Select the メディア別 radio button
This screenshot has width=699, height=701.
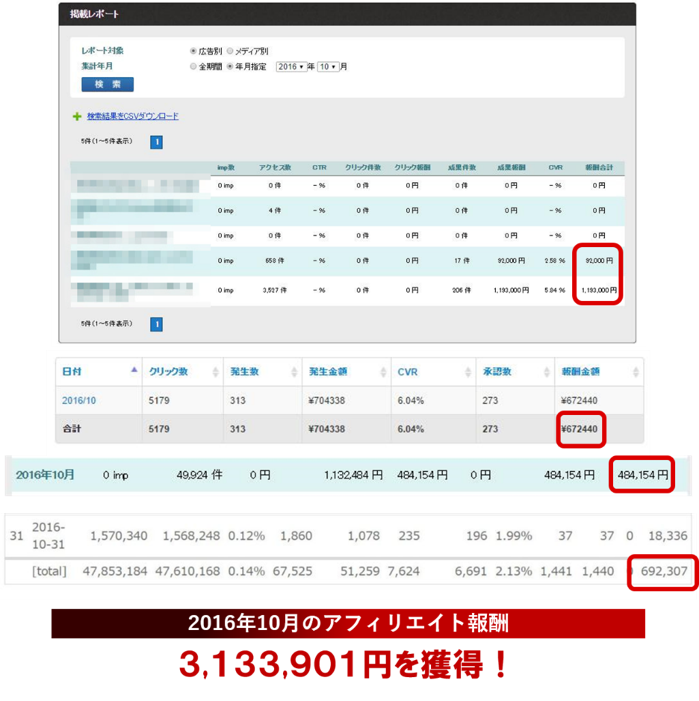click(x=230, y=51)
